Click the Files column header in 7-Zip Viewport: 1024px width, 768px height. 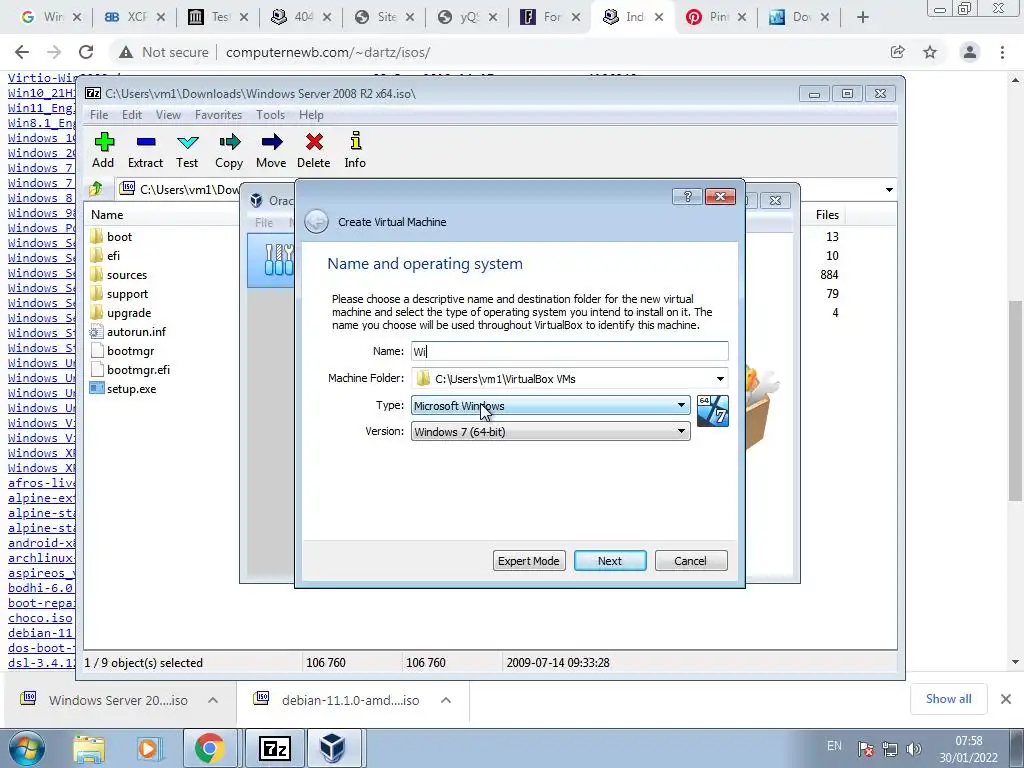click(x=827, y=215)
